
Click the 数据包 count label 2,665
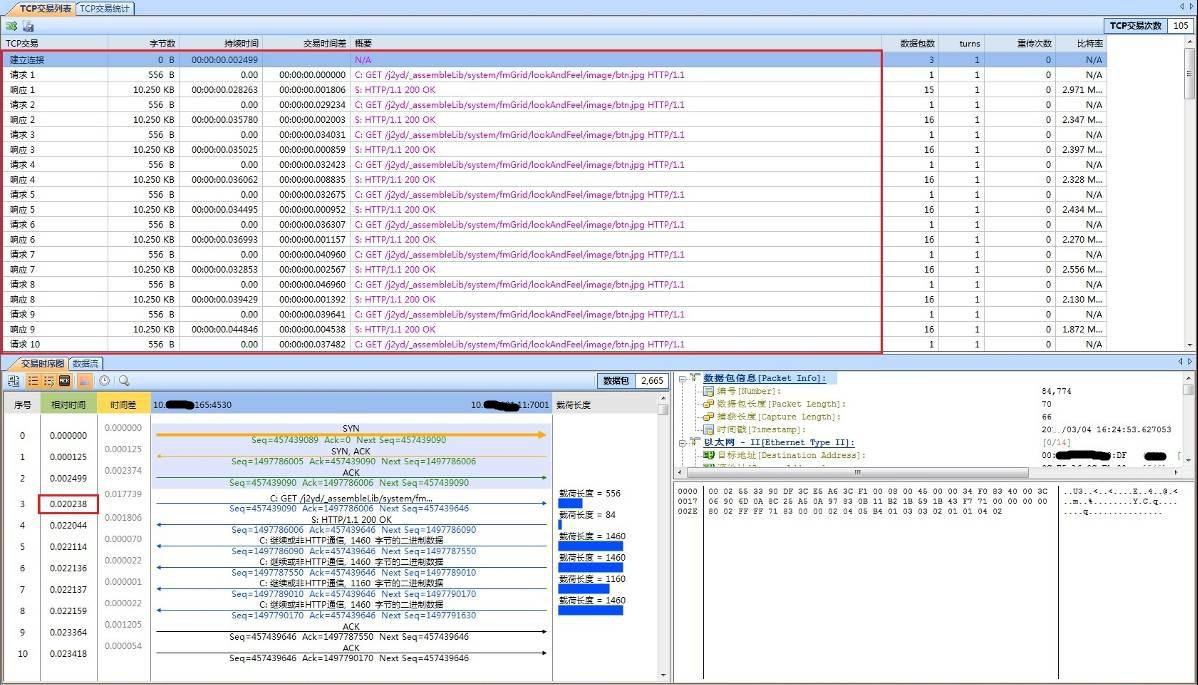coord(652,380)
